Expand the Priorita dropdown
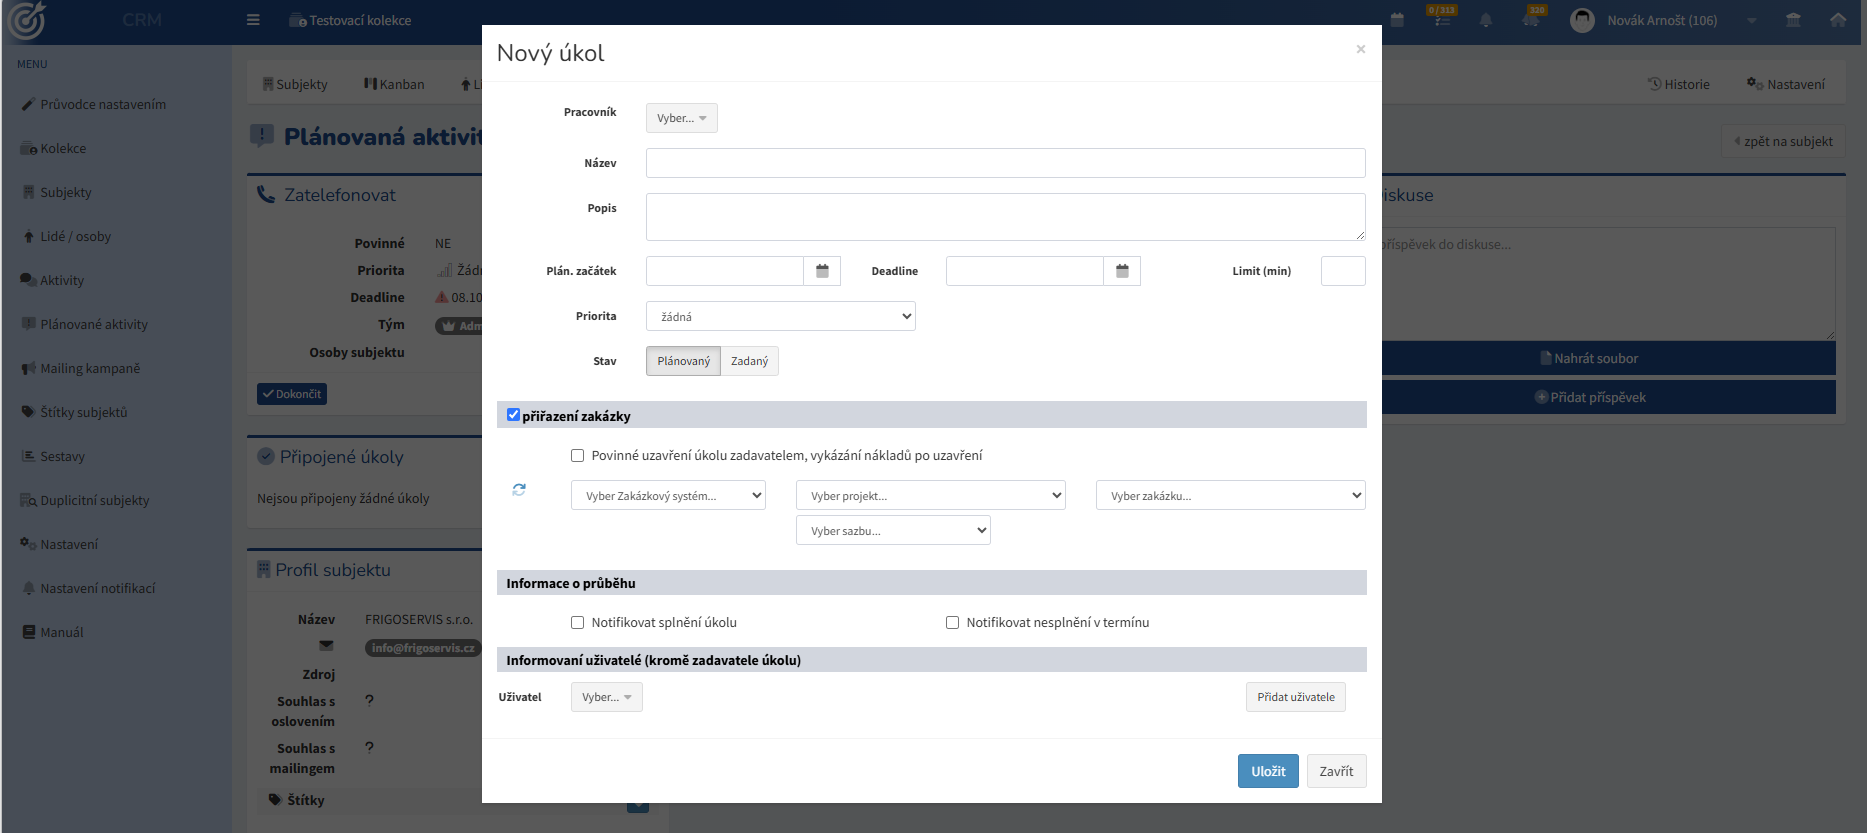This screenshot has width=1867, height=833. (780, 316)
